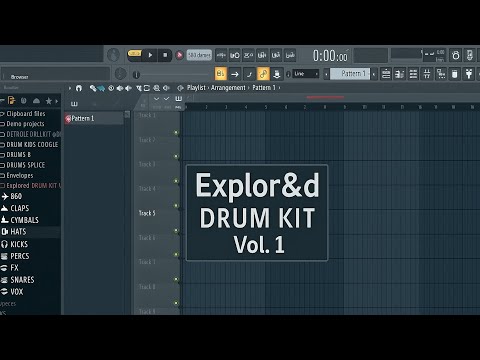This screenshot has height=360, width=480.
Task: Toggle the highlighted first recording-panel icon
Action: point(220,74)
